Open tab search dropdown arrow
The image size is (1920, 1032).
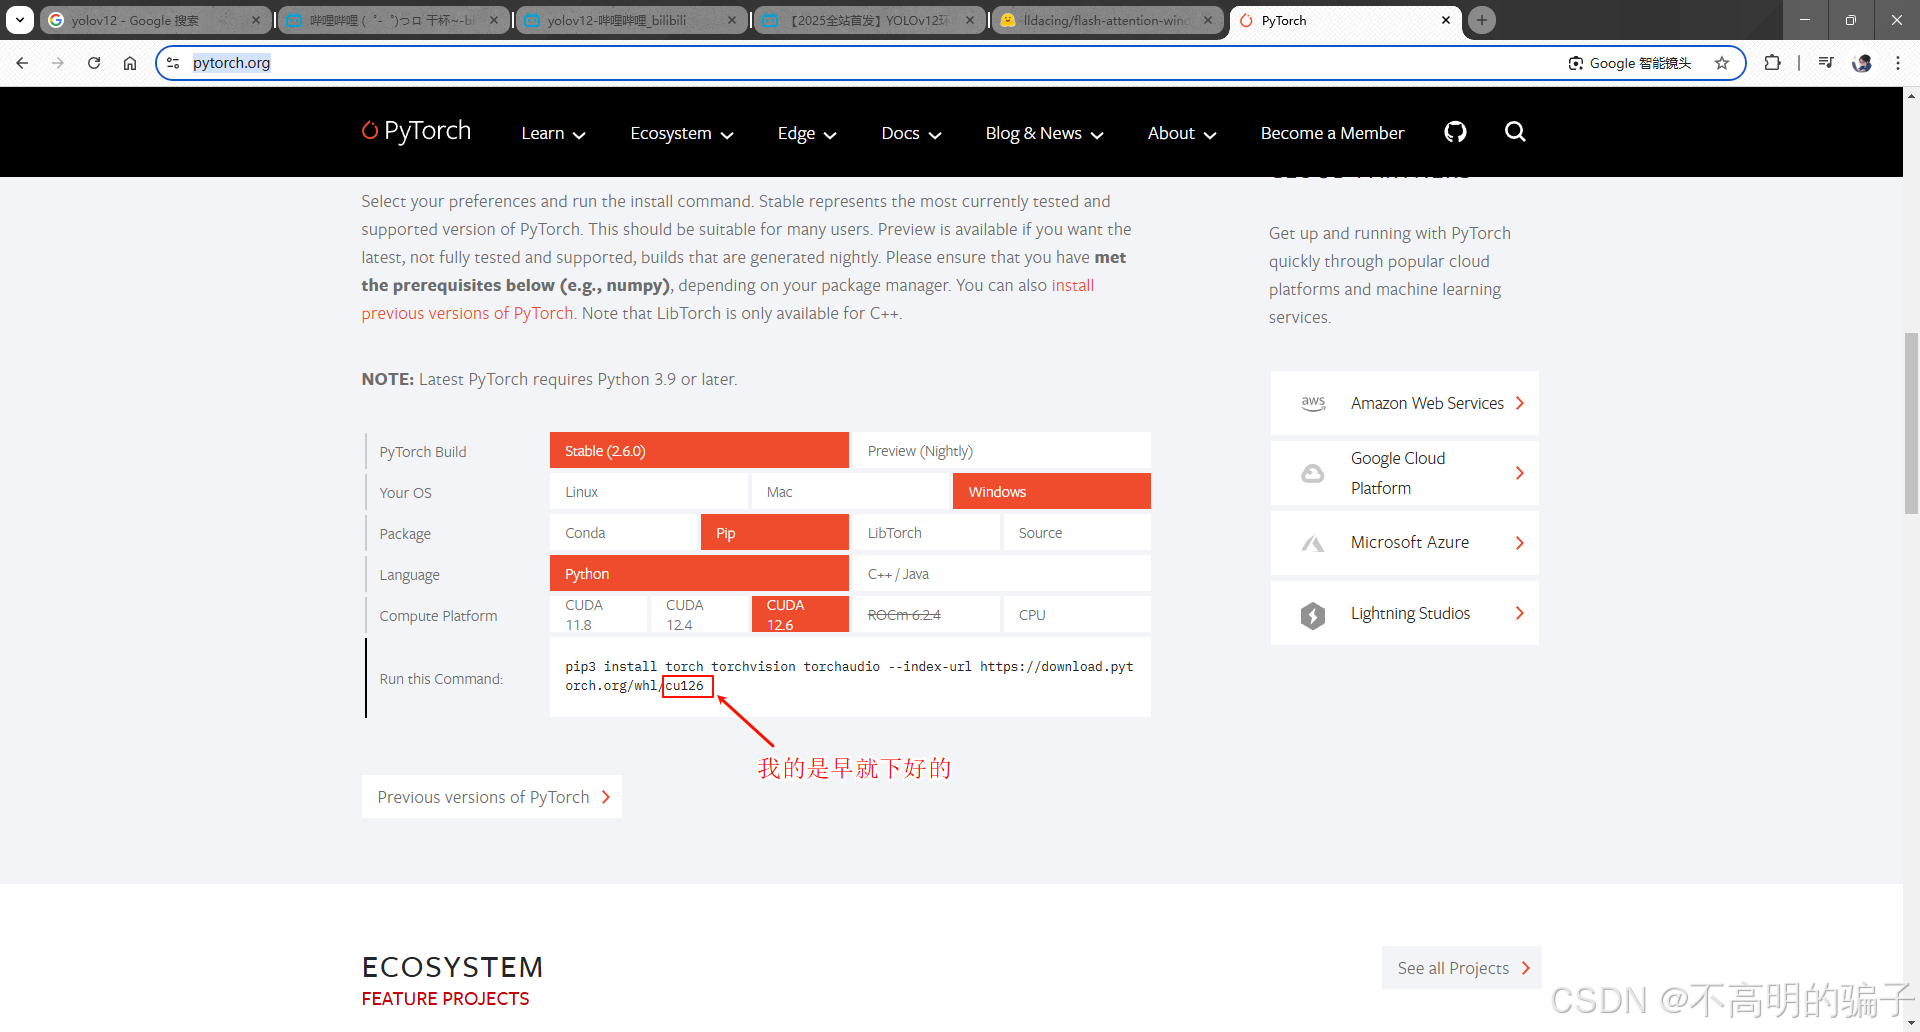[x=20, y=20]
